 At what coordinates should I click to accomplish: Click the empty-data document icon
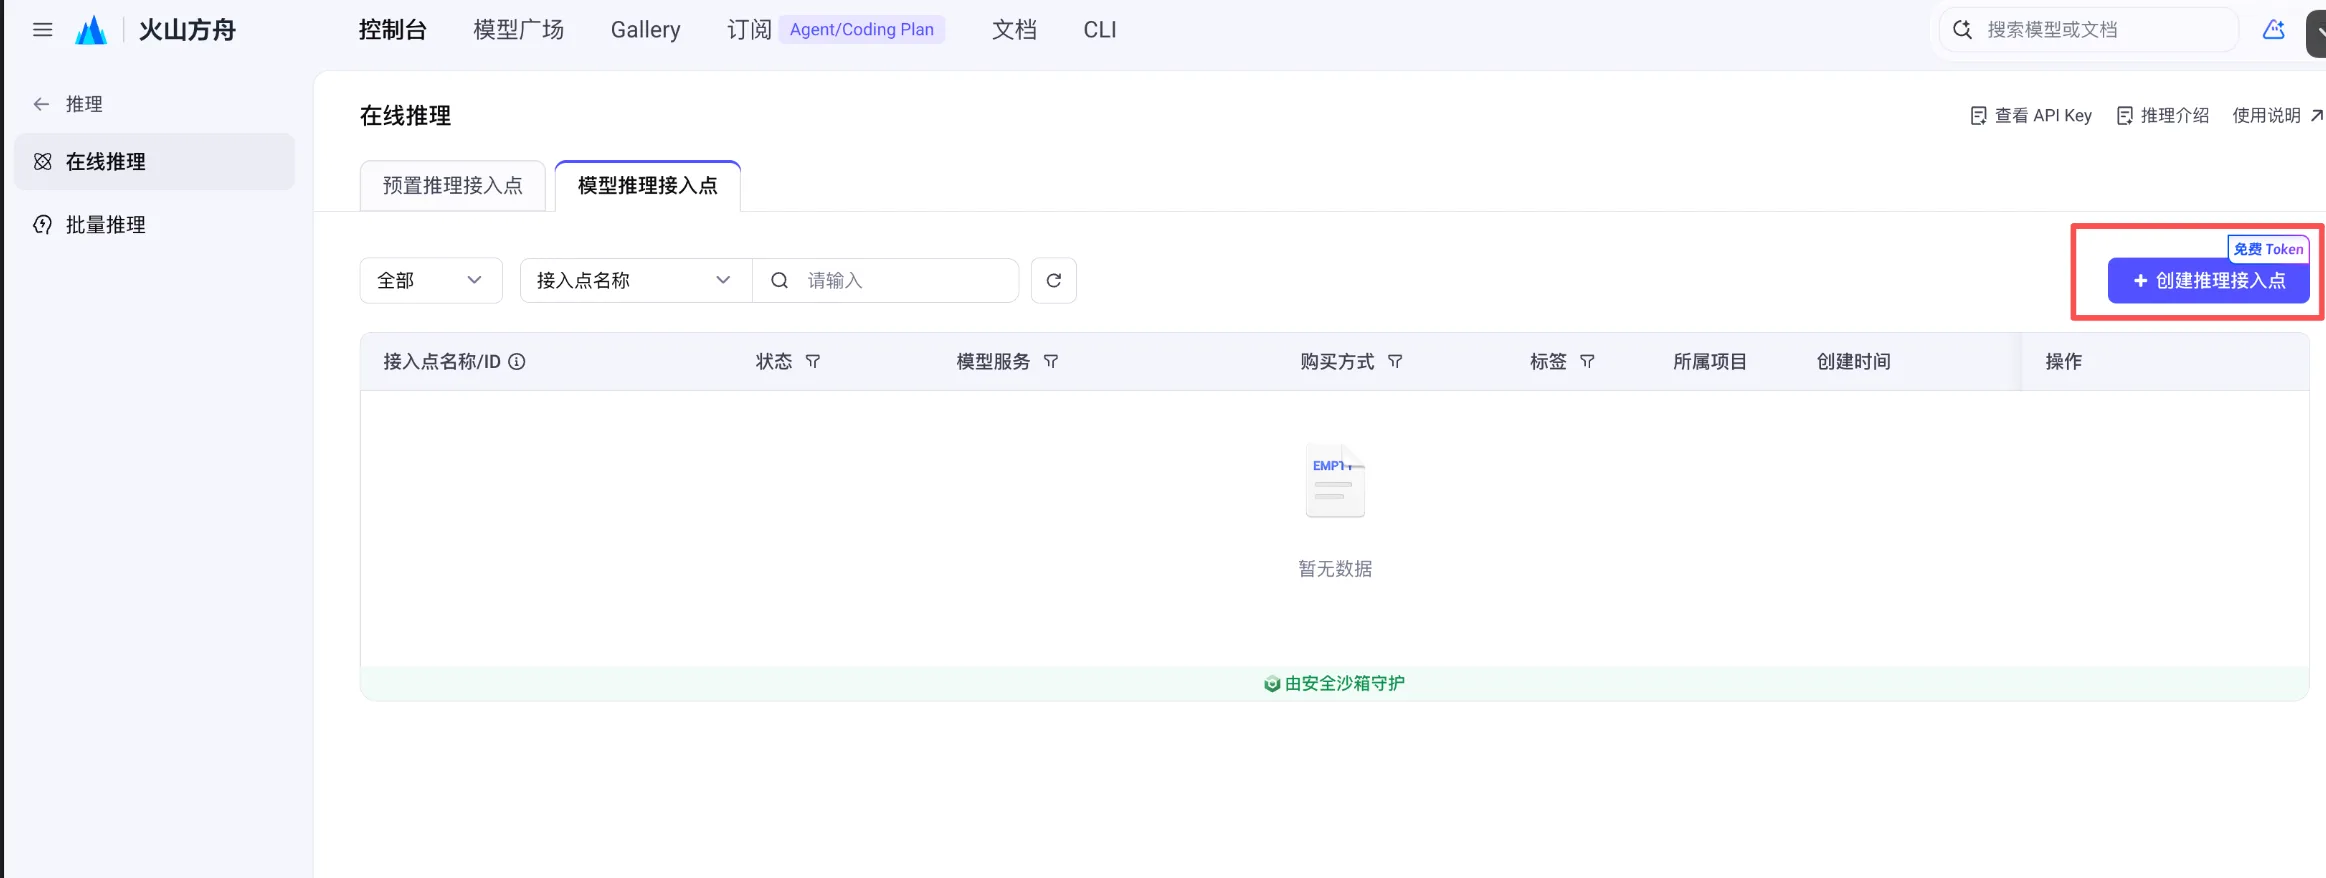tap(1335, 481)
